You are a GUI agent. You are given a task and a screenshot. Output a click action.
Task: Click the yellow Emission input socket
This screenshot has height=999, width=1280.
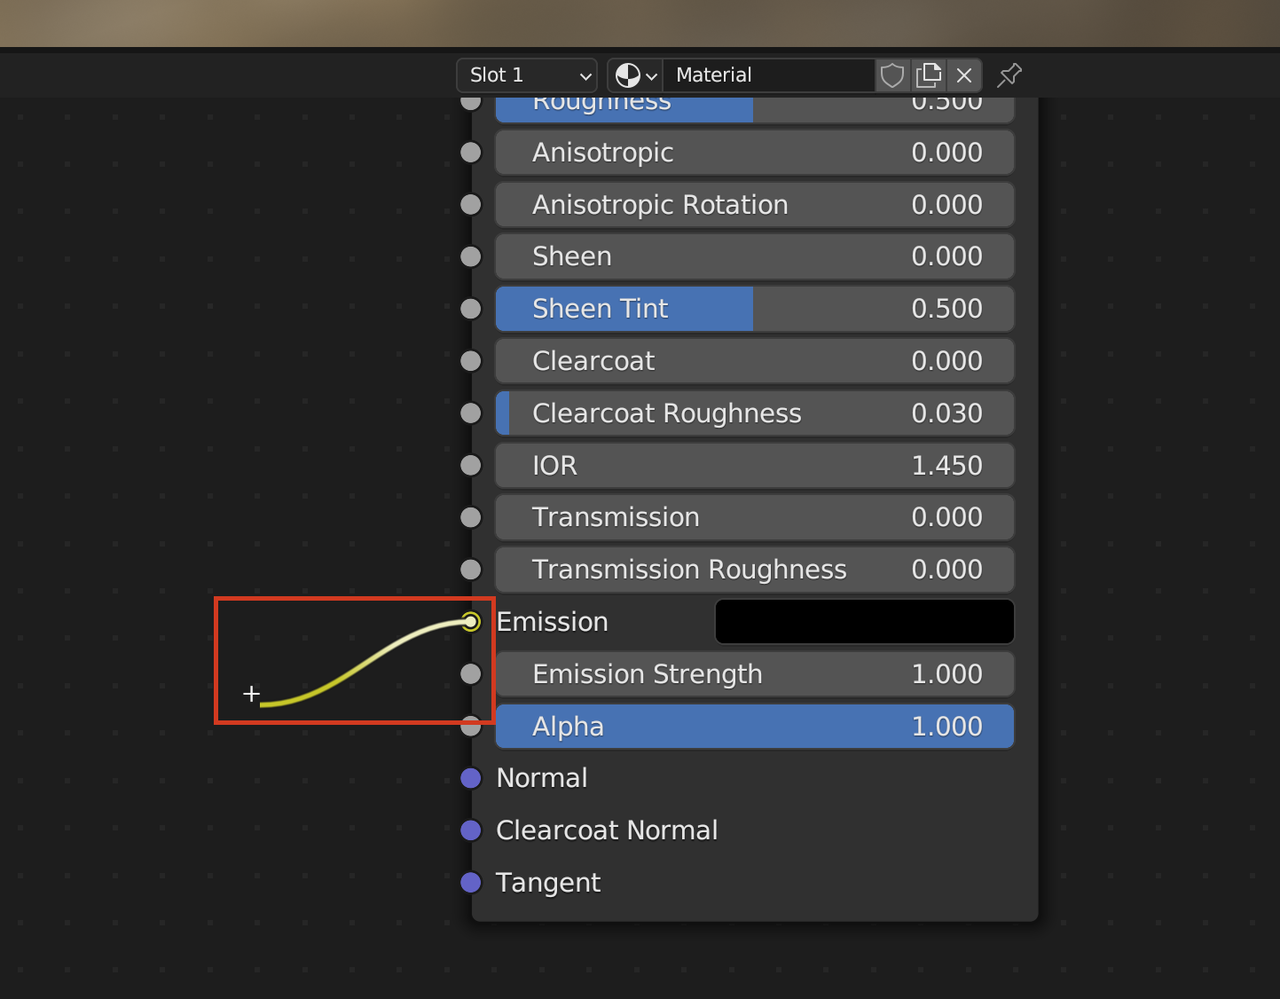pyautogui.click(x=471, y=622)
